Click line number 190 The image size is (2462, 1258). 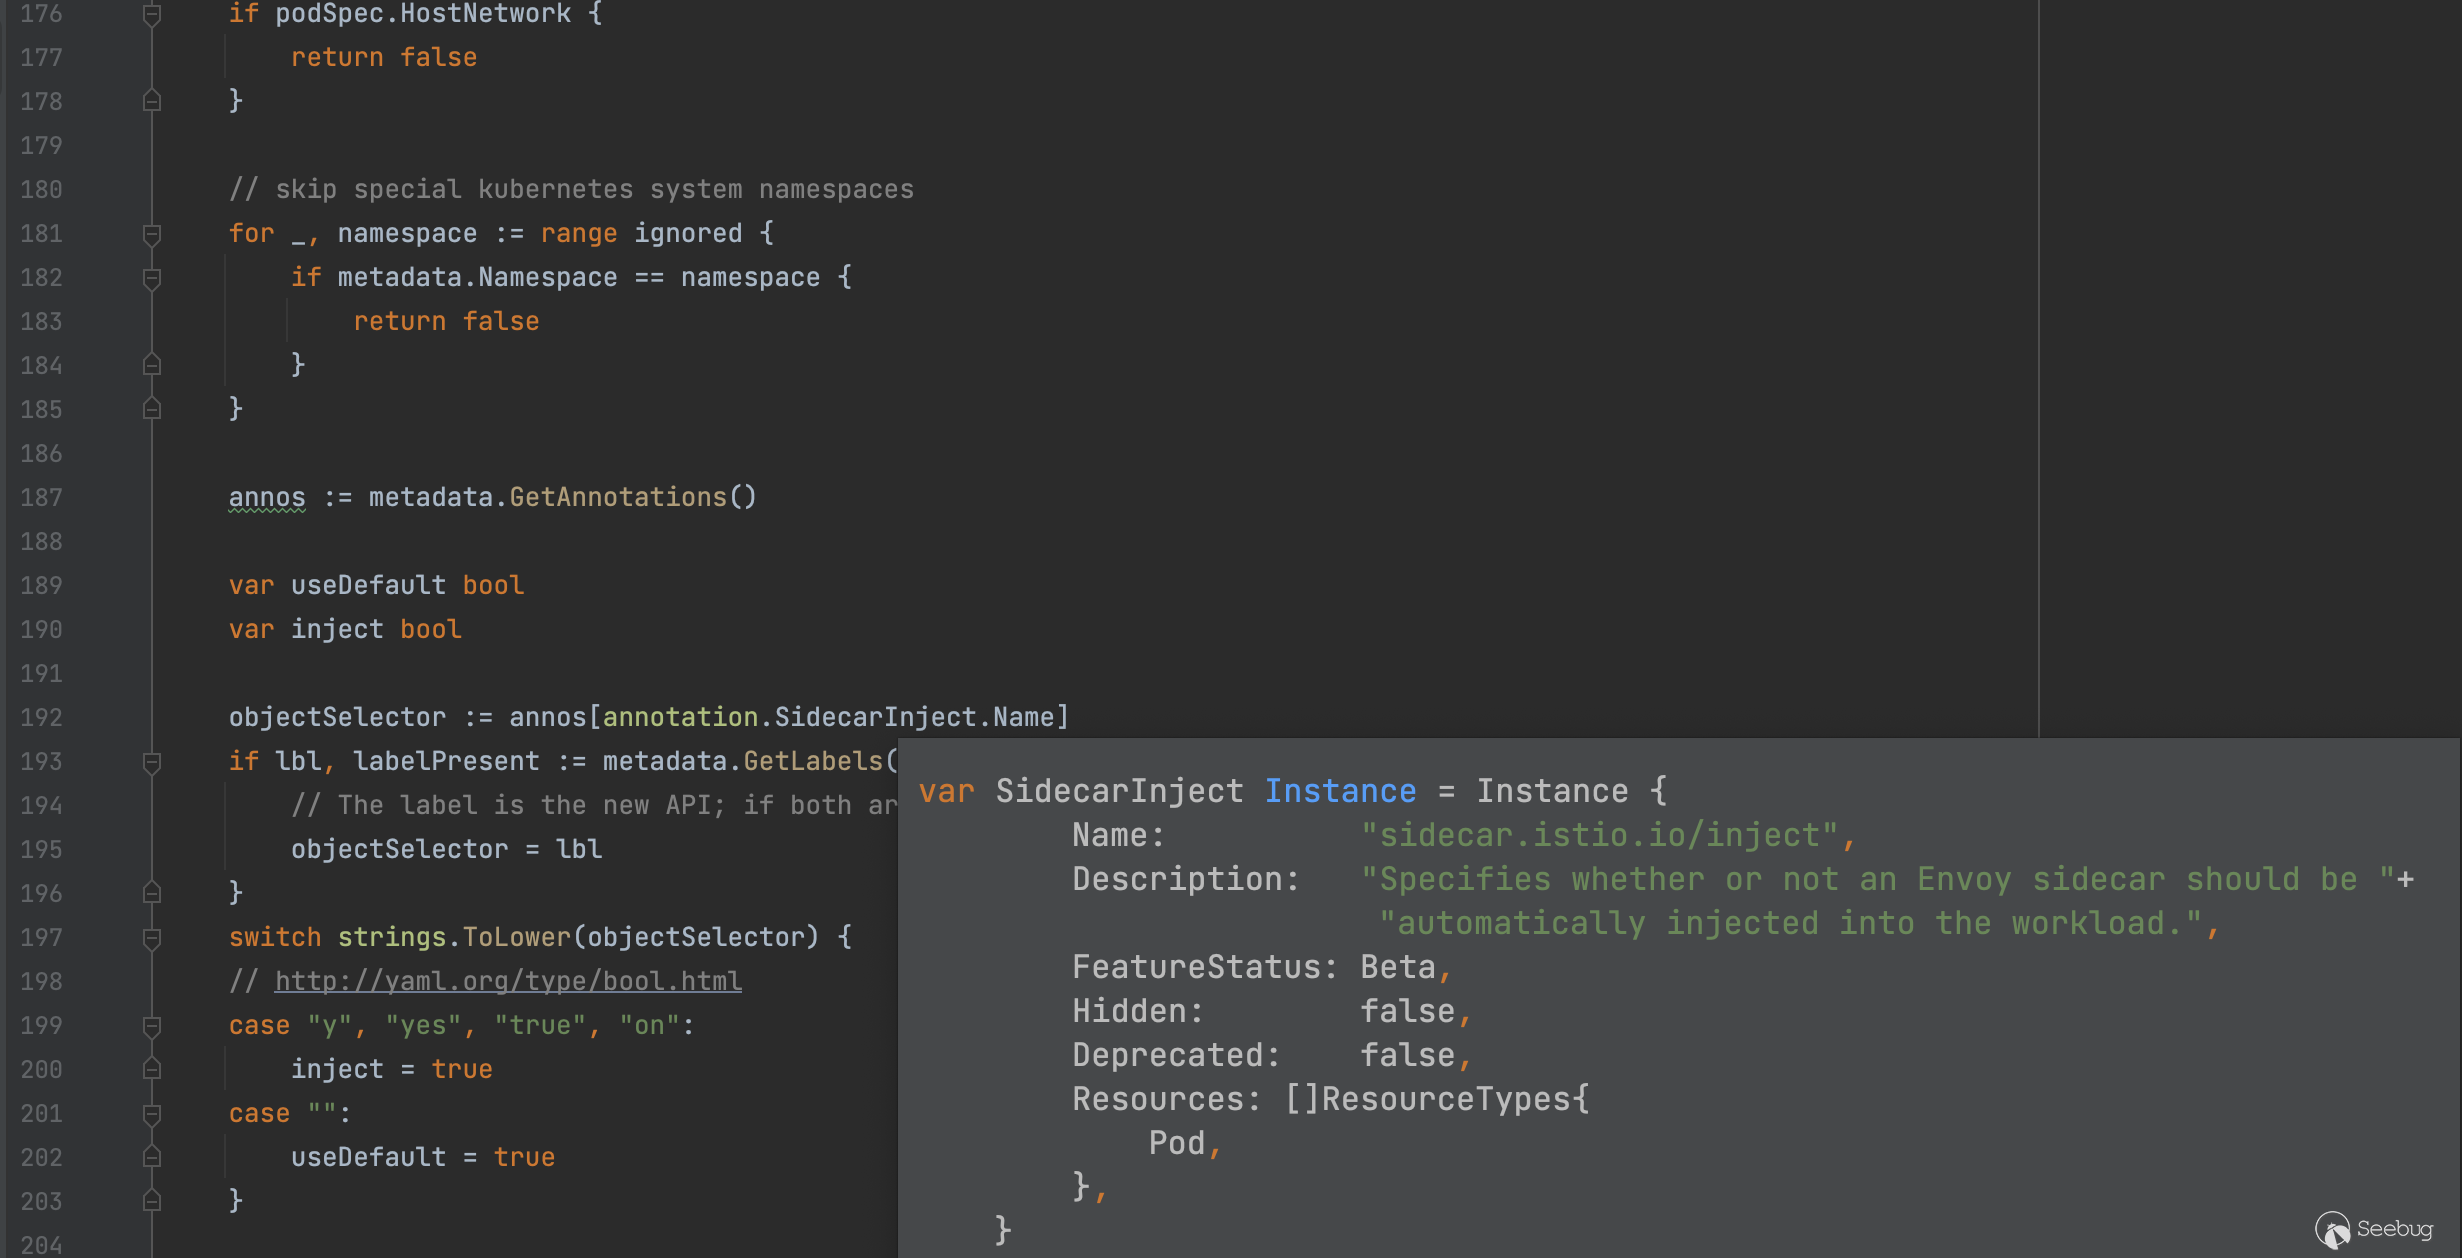pyautogui.click(x=40, y=629)
